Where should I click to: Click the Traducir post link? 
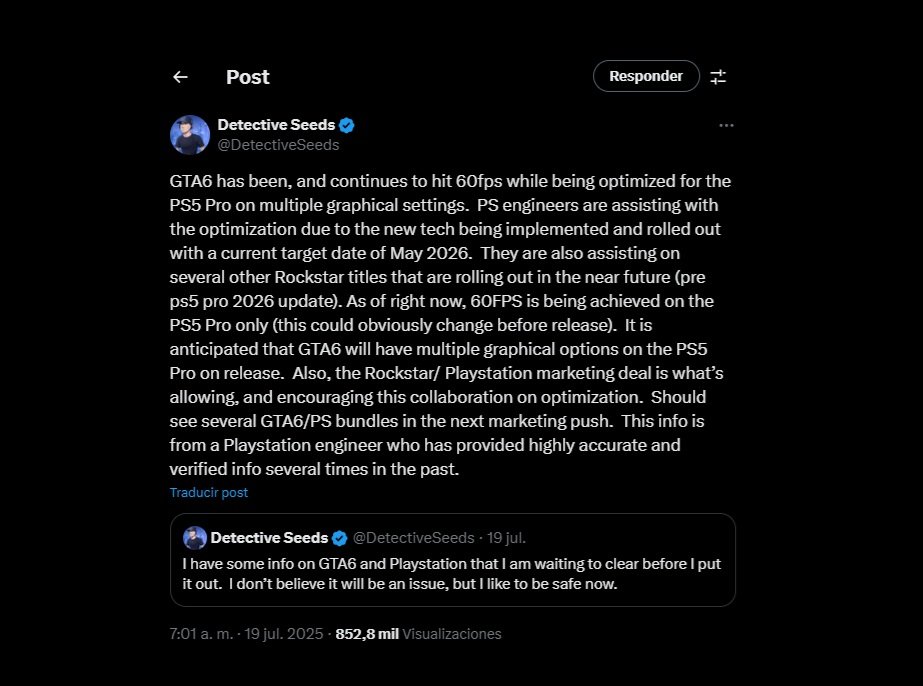pos(208,492)
